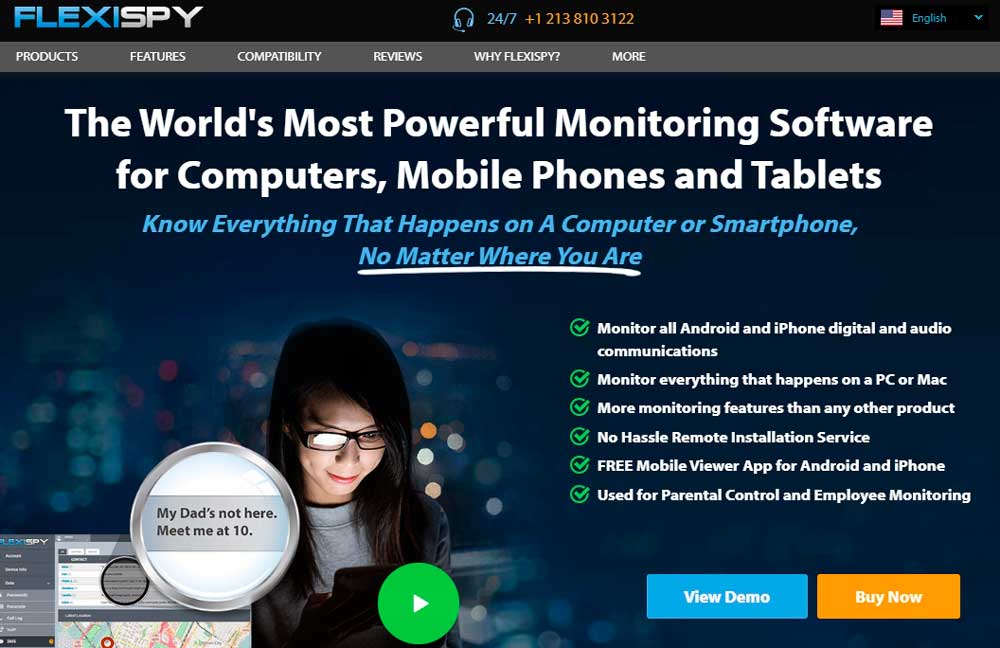Image resolution: width=1000 pixels, height=648 pixels.
Task: Click green checkmark beside FREE Mobile Viewer App
Action: pyautogui.click(x=579, y=465)
